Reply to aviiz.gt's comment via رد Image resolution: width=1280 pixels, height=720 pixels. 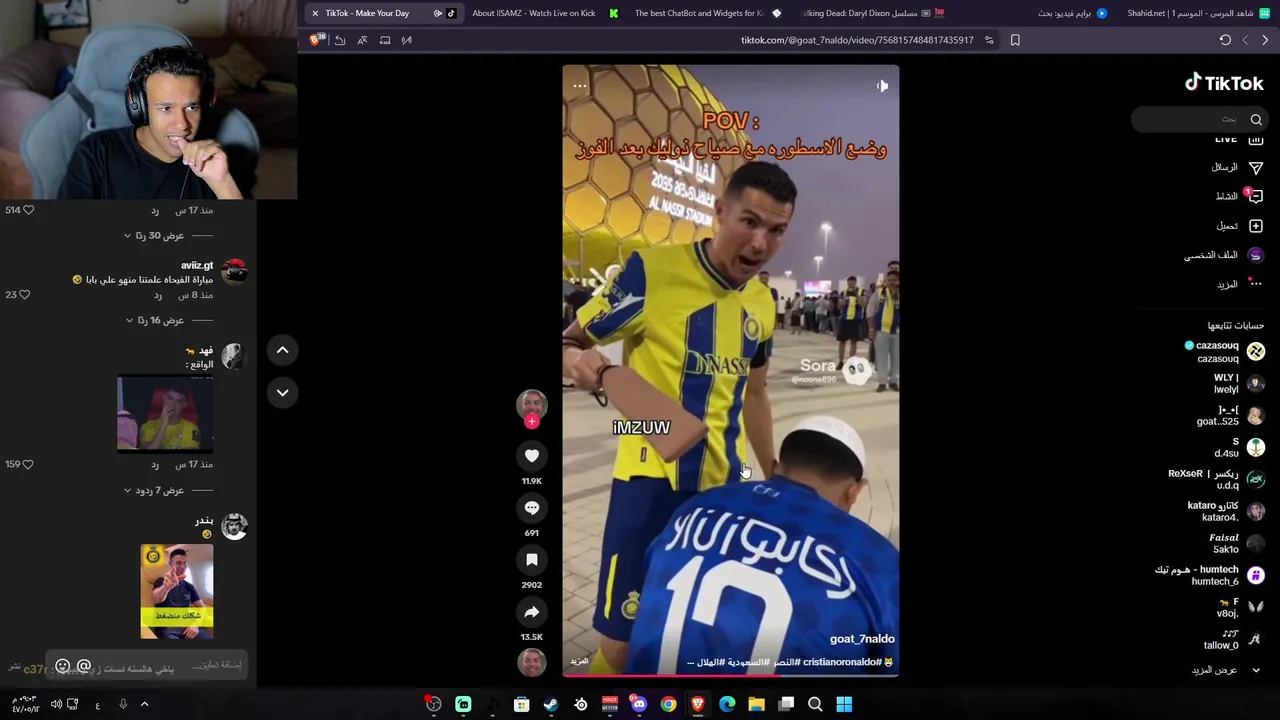click(157, 296)
